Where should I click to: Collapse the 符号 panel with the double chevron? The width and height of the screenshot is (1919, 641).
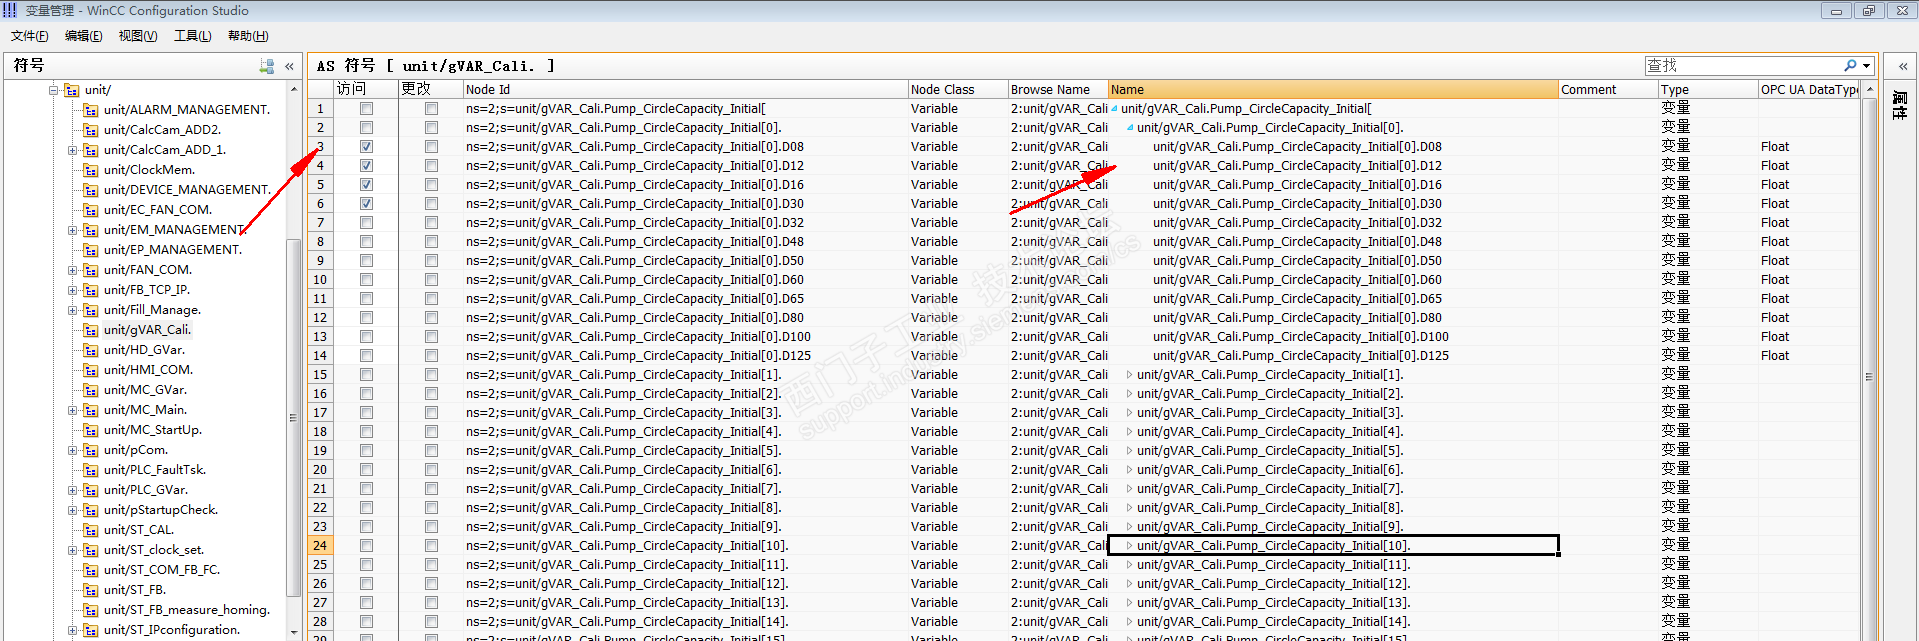point(289,66)
